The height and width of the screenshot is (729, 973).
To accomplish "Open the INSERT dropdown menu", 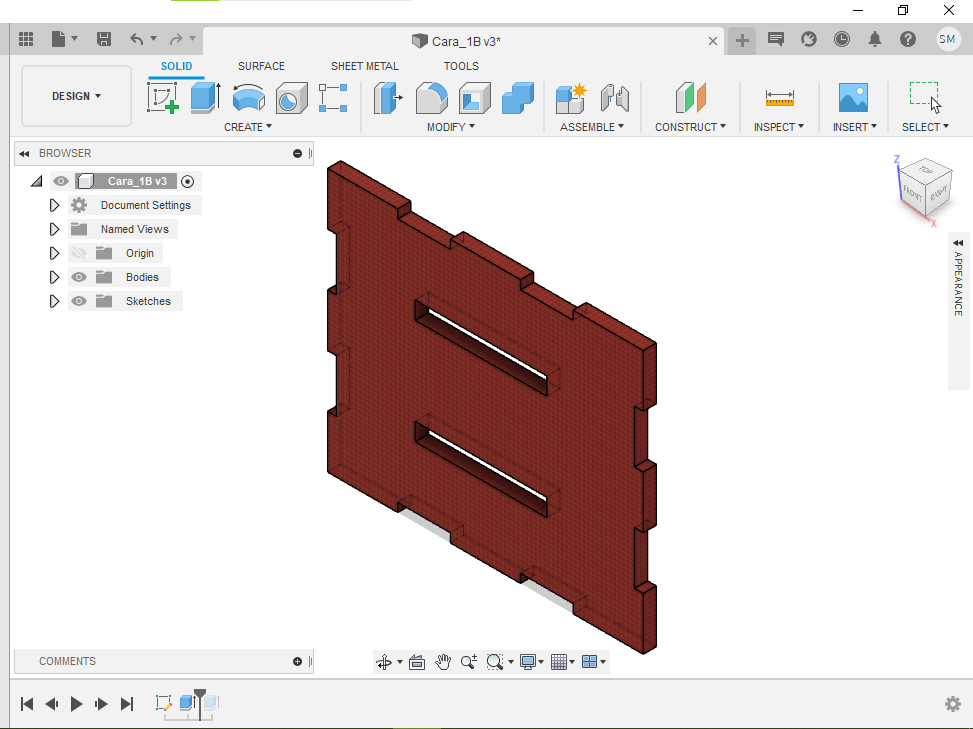I will coord(854,127).
